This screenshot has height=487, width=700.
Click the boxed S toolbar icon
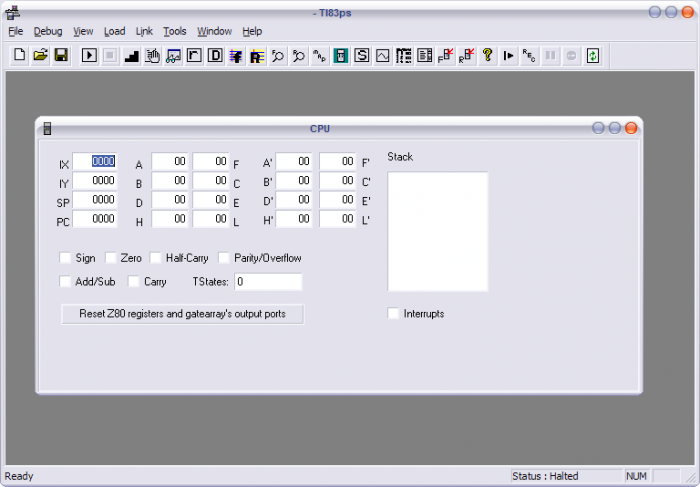(x=361, y=55)
